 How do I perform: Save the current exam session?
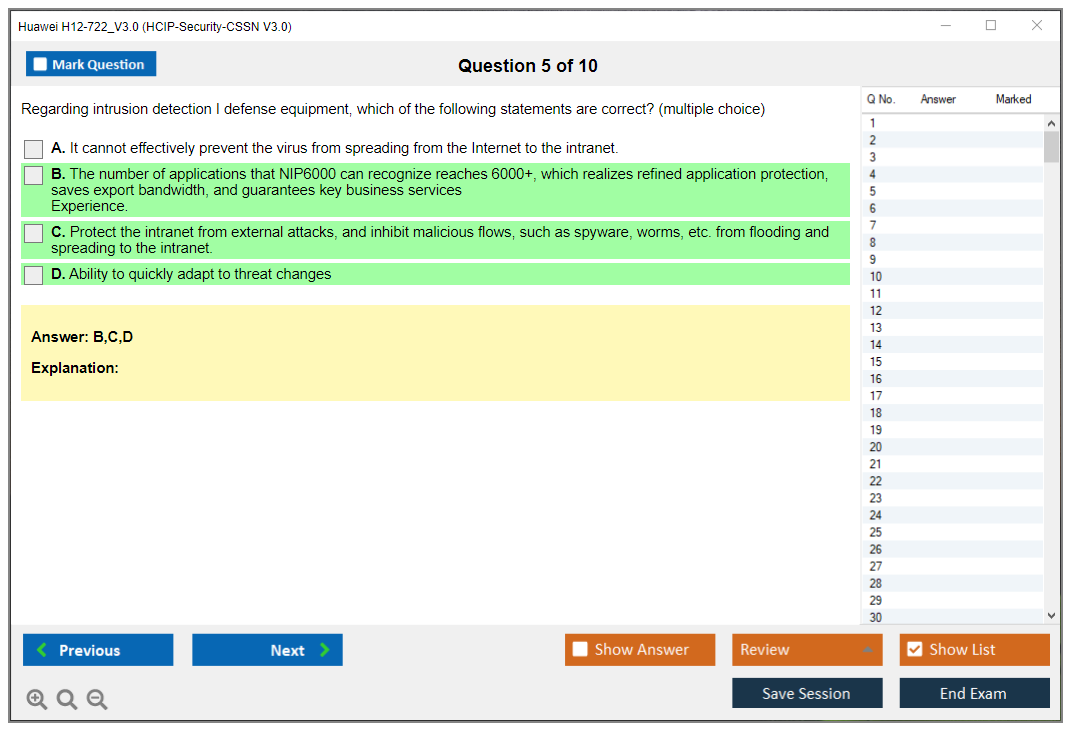[x=806, y=693]
